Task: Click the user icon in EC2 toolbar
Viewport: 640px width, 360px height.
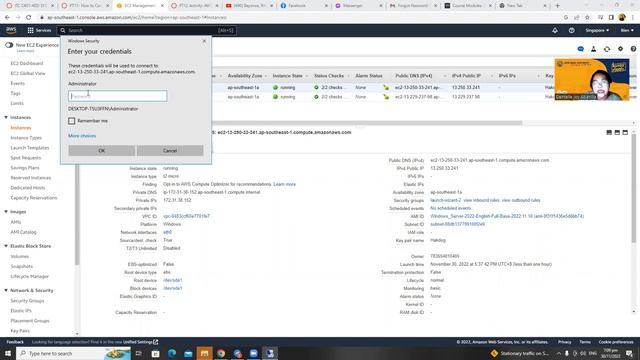Action: pyautogui.click(x=593, y=49)
